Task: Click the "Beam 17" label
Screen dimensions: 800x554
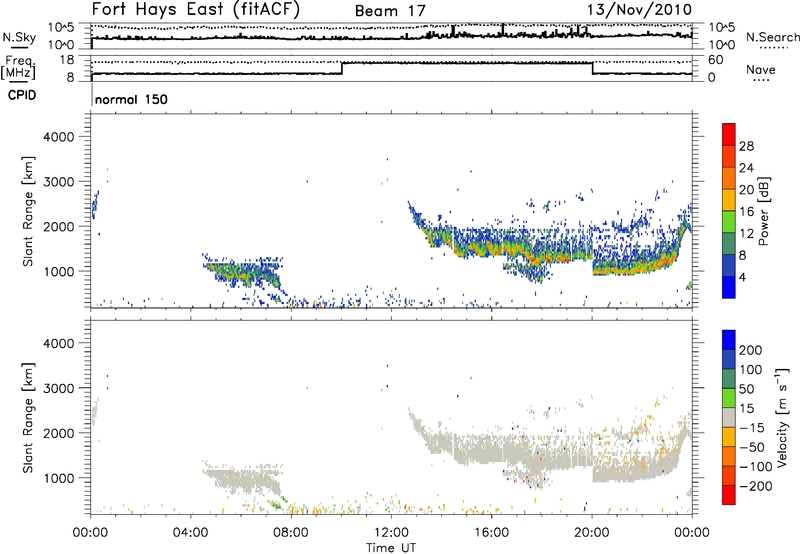Action: tap(390, 11)
